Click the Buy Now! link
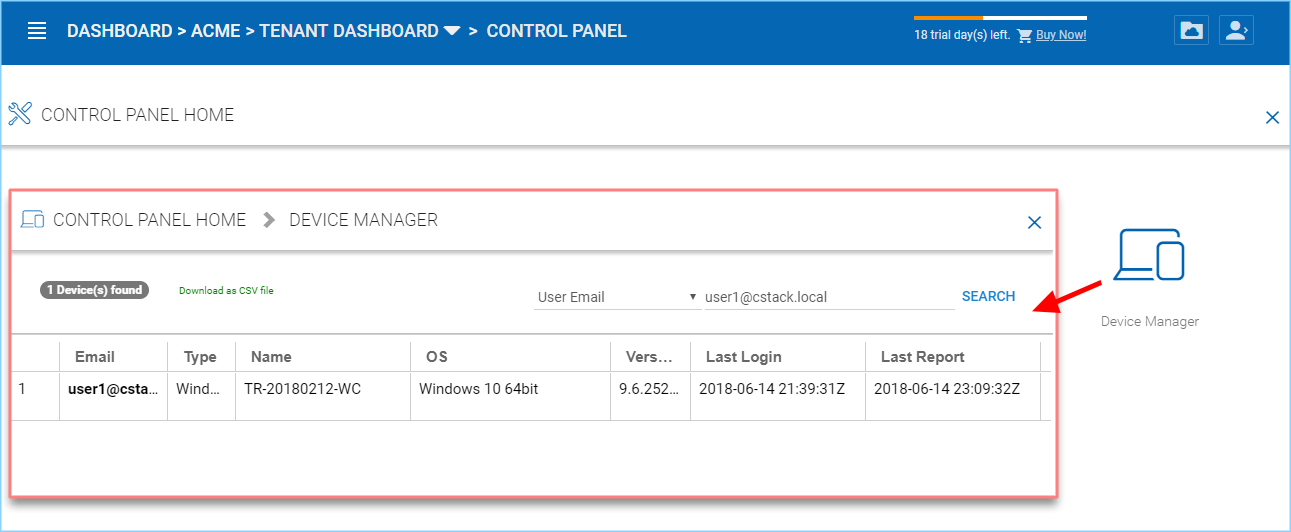This screenshot has width=1291, height=532. click(x=1061, y=35)
